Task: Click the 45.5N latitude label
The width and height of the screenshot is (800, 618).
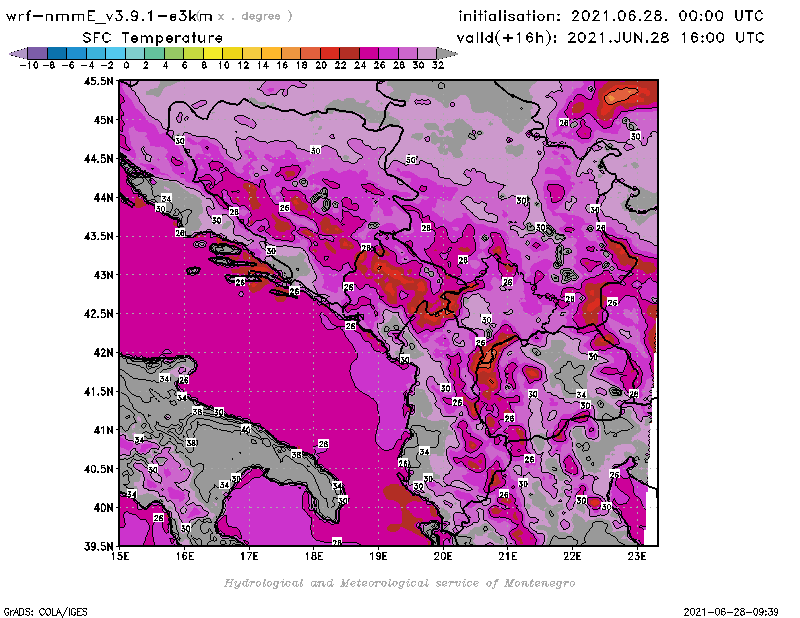Action: tap(99, 81)
